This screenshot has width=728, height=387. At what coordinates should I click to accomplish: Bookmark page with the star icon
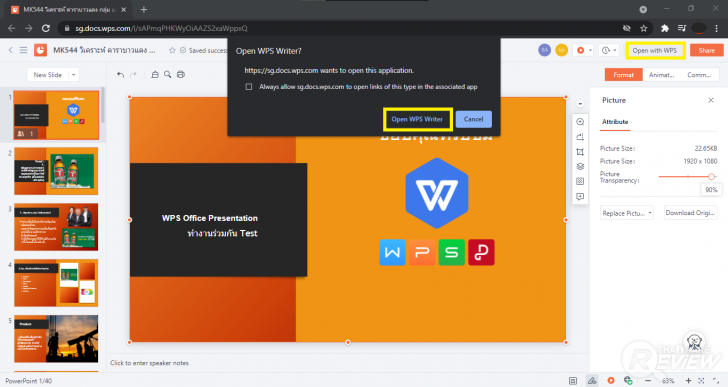[x=644, y=28]
